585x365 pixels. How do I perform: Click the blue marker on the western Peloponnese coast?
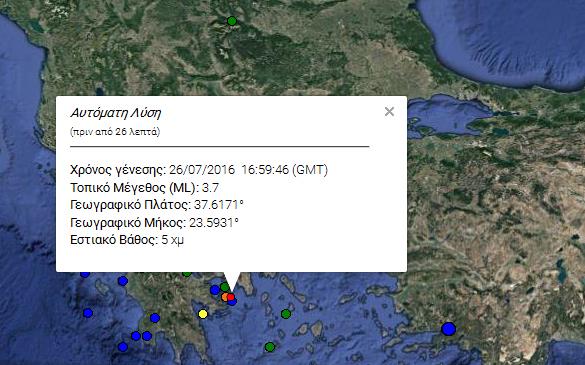coord(155,318)
